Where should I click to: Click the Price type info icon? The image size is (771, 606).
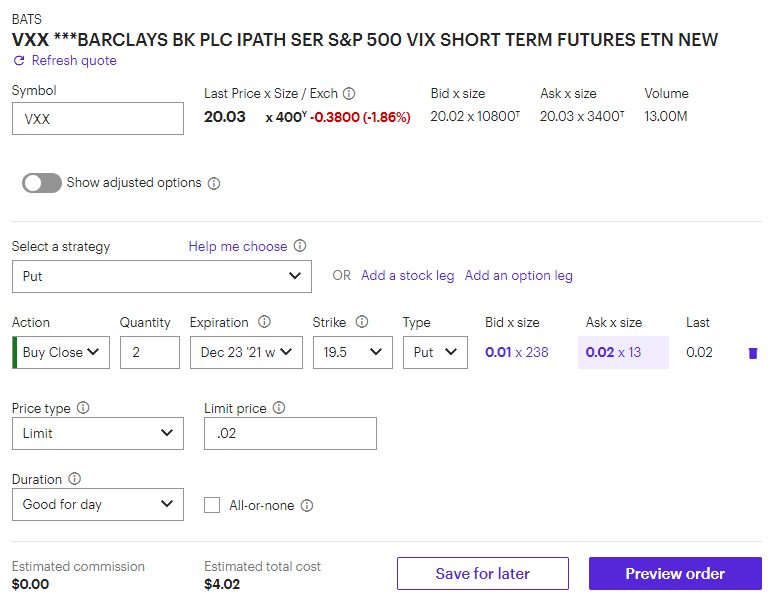point(84,408)
